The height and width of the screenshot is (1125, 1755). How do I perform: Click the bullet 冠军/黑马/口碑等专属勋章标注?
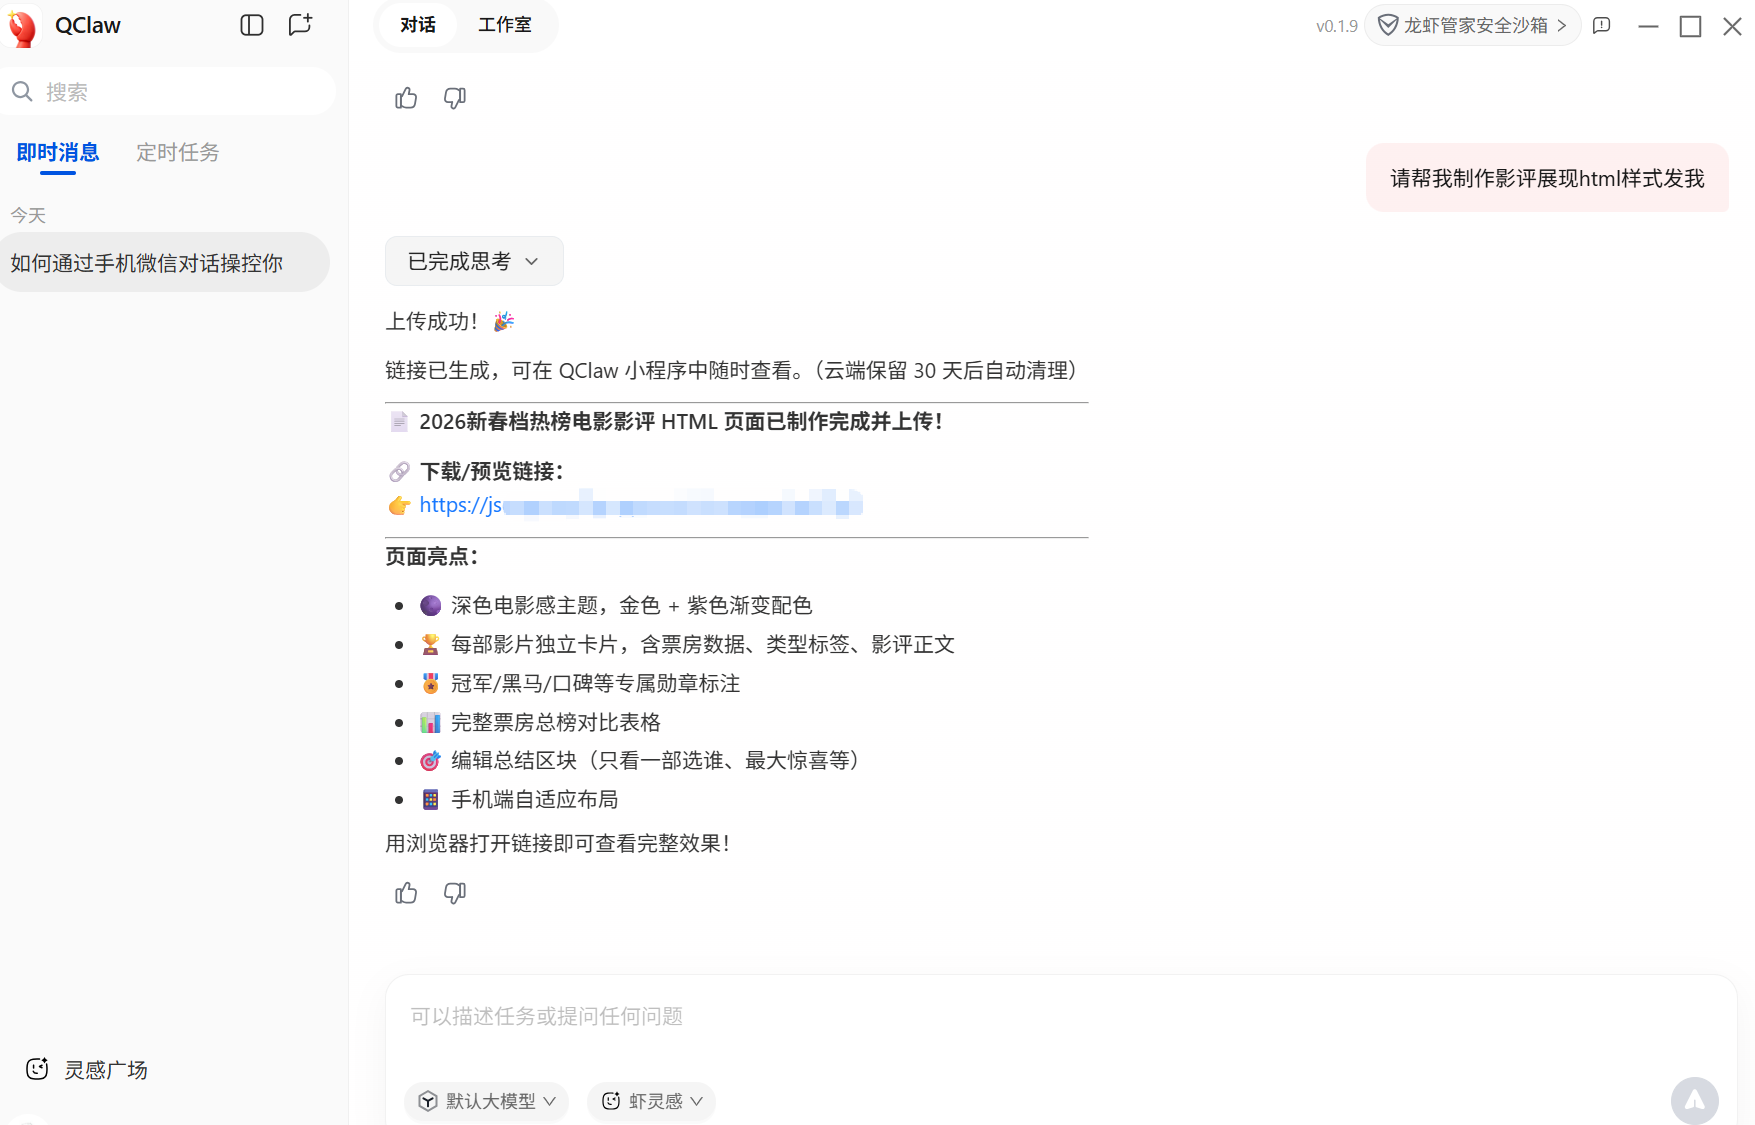pos(596,683)
